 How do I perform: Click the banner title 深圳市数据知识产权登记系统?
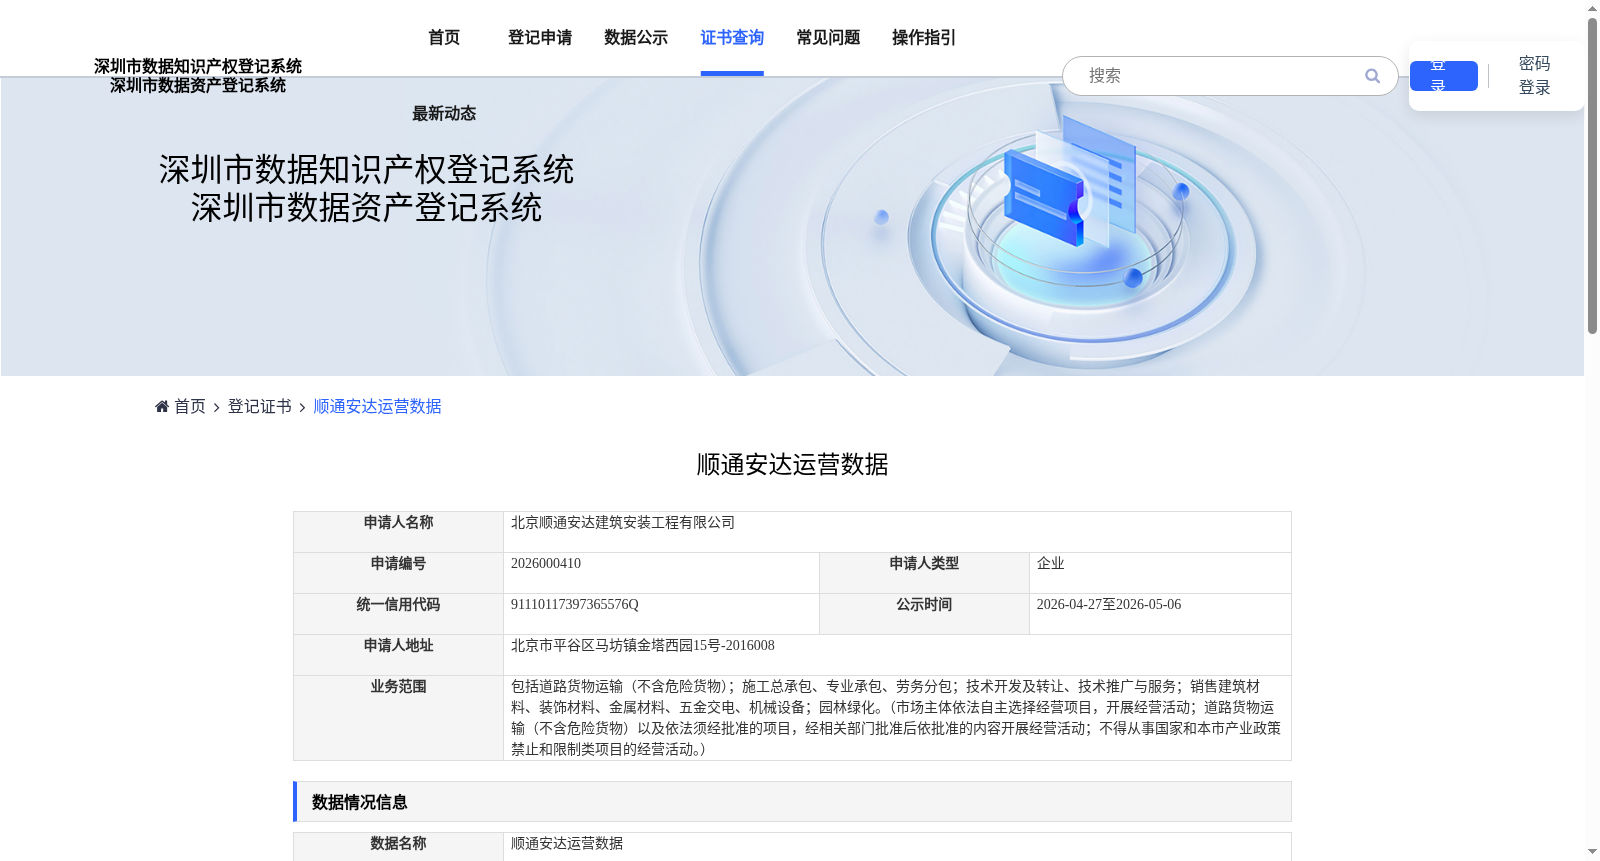click(366, 170)
